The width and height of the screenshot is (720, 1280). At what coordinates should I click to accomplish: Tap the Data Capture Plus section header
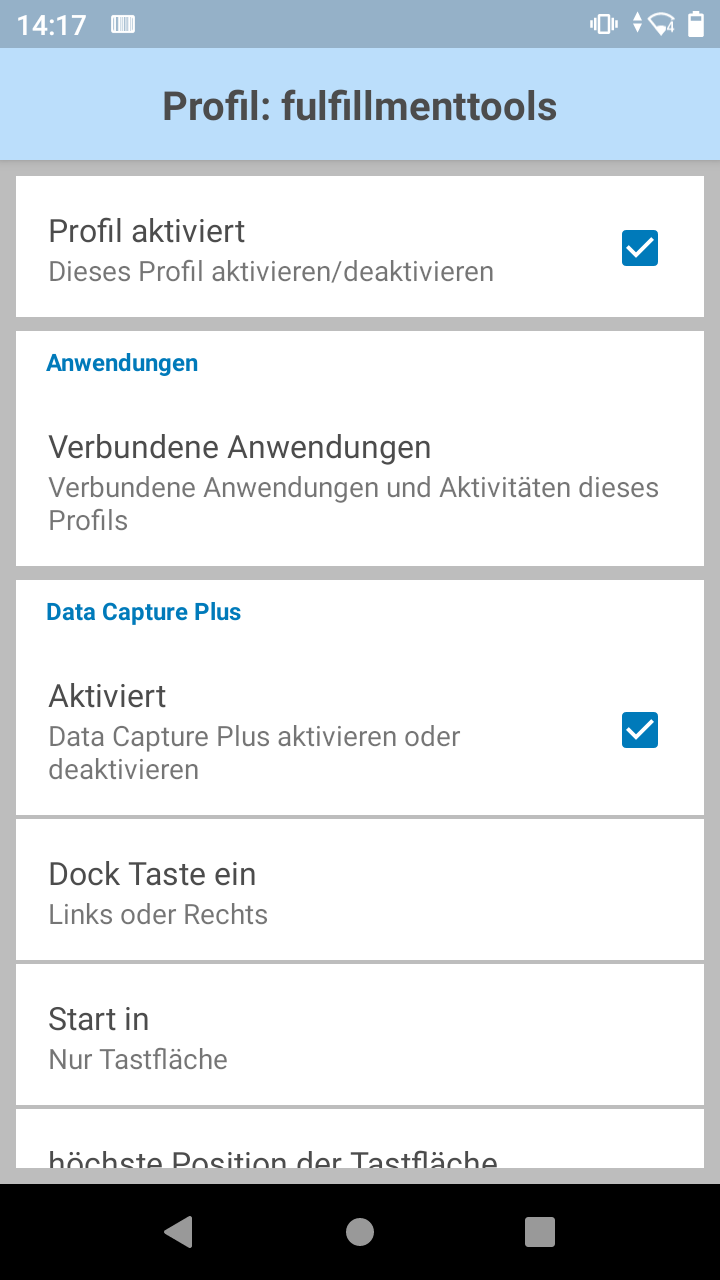tap(144, 612)
